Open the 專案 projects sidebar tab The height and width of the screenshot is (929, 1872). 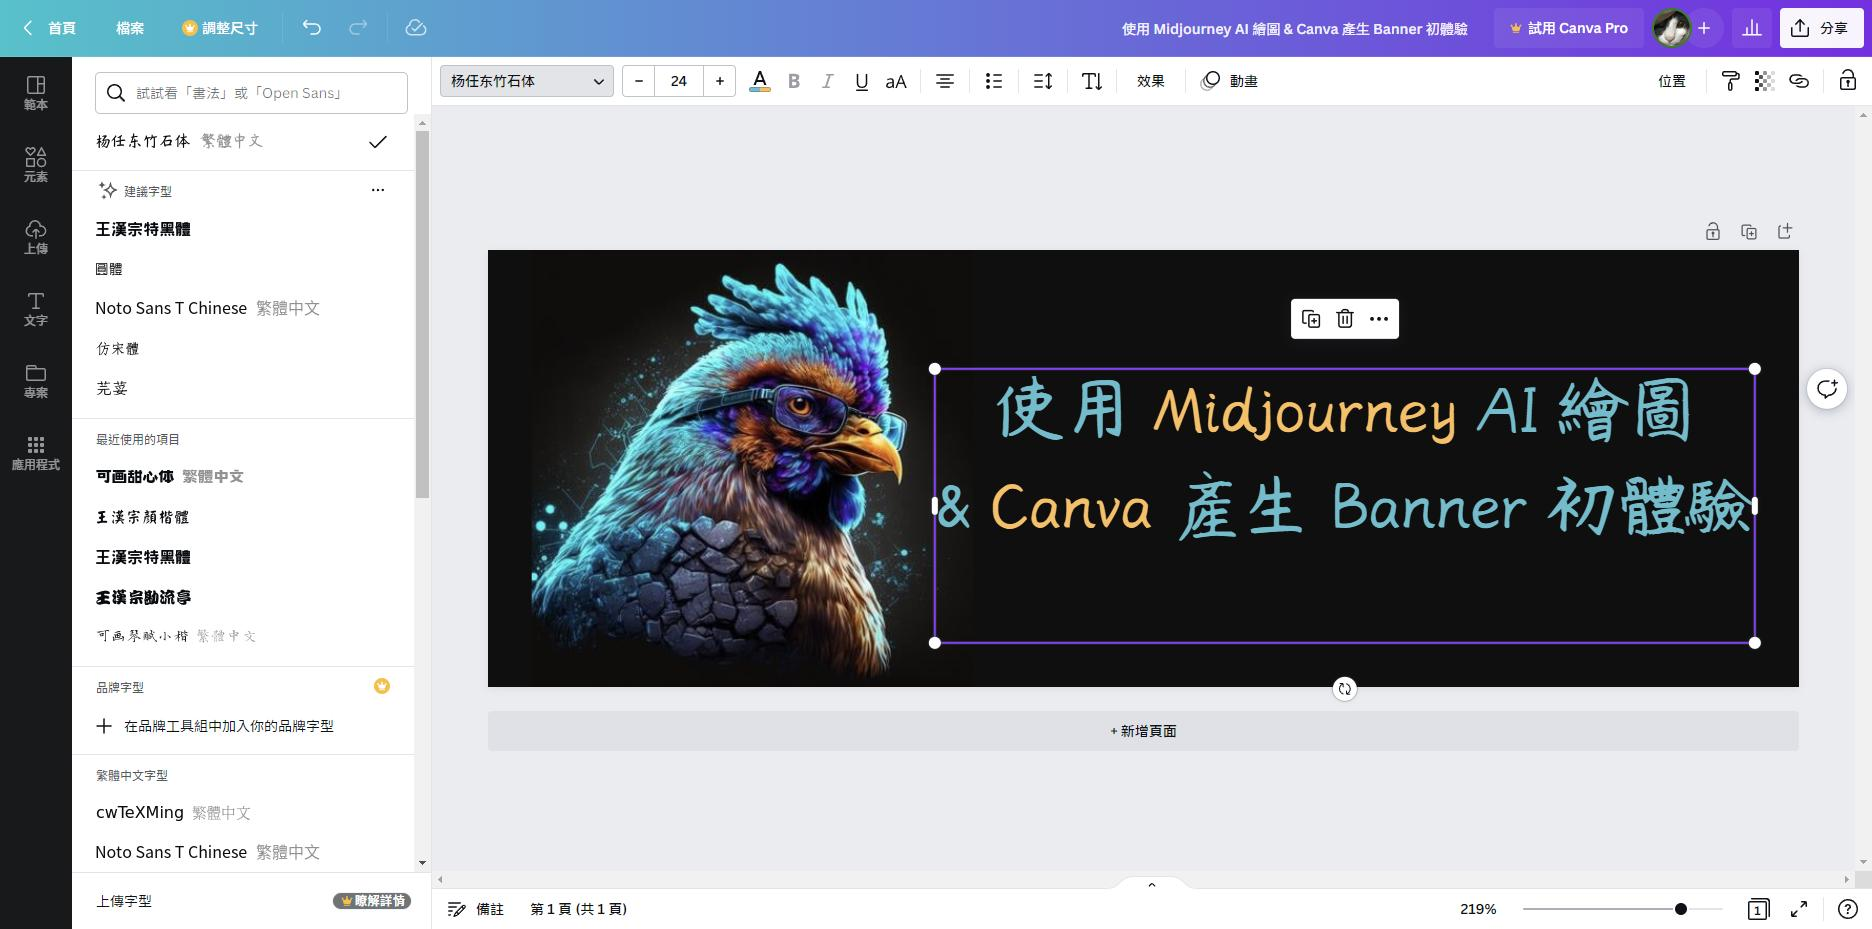coord(36,380)
